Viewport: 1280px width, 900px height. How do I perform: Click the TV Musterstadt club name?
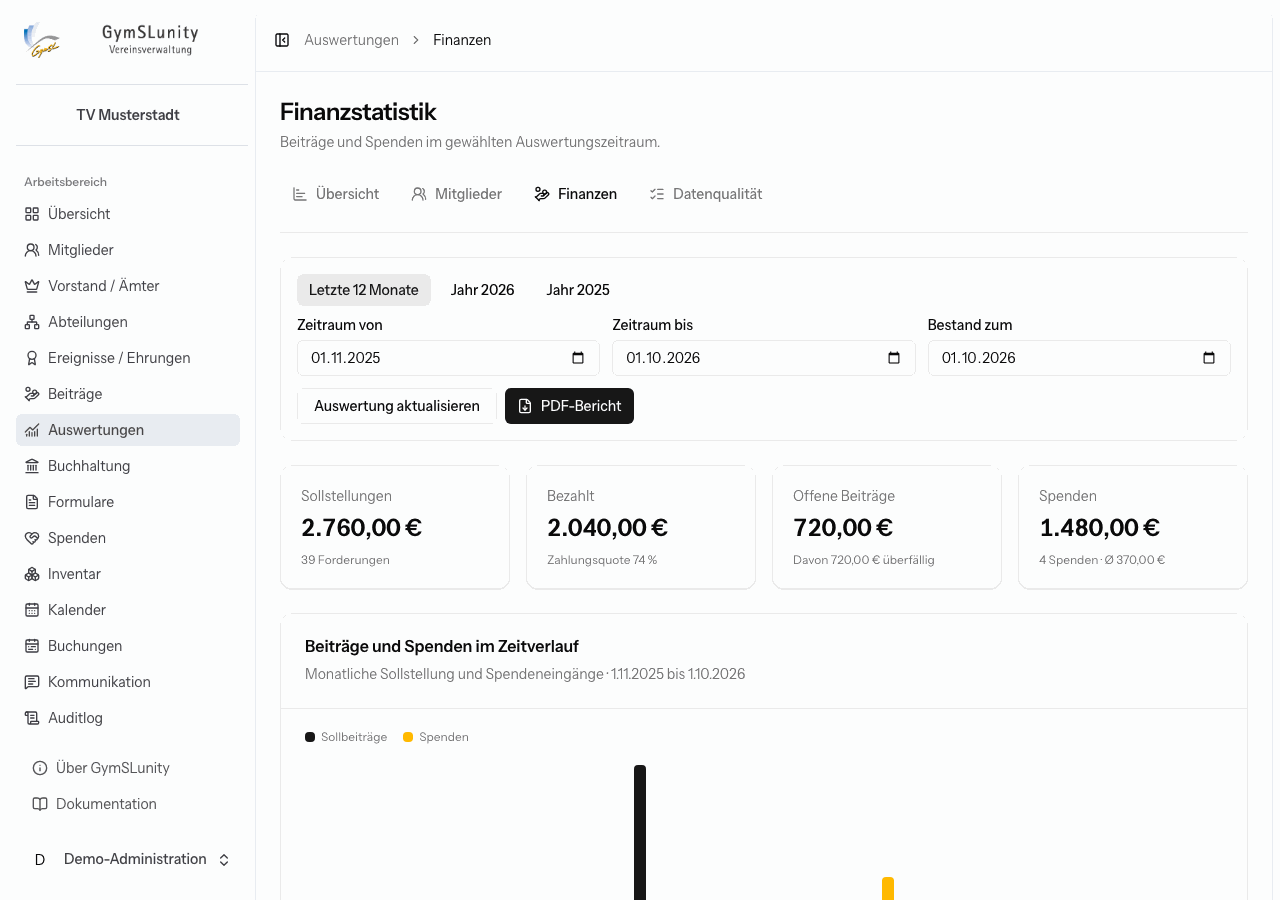(x=128, y=115)
